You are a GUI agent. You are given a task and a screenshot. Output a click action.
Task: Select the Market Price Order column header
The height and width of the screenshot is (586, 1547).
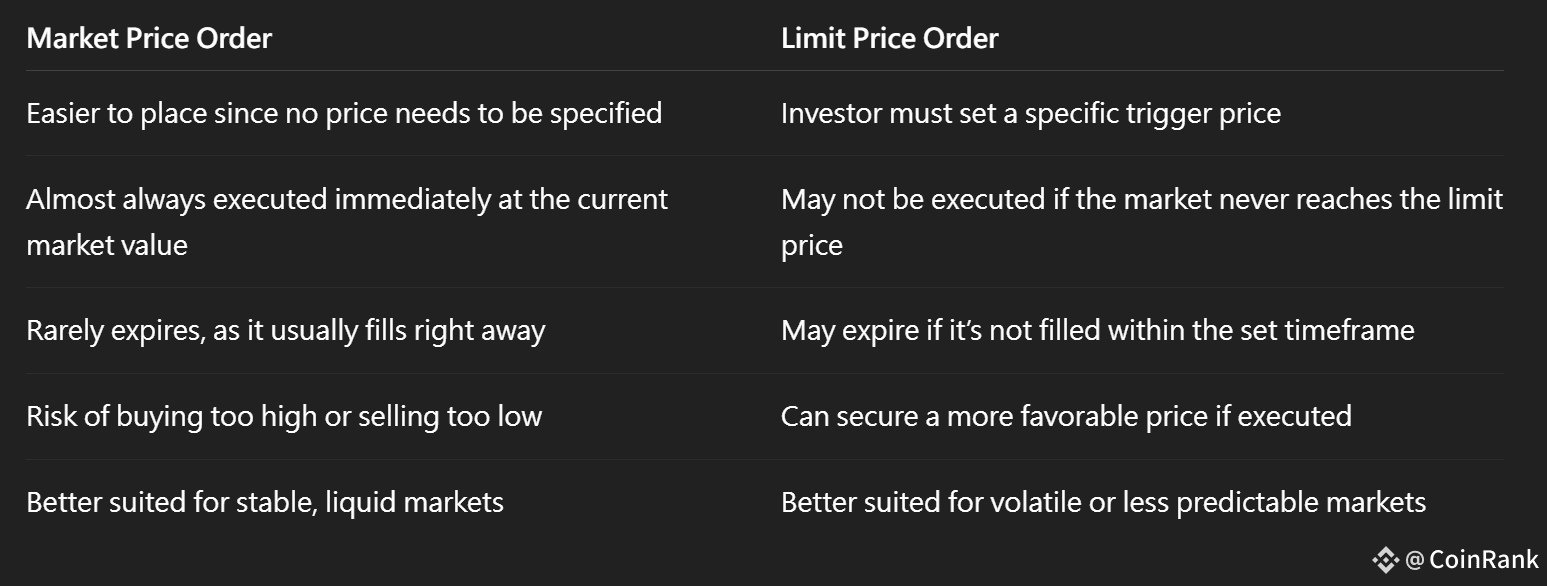[x=149, y=38]
